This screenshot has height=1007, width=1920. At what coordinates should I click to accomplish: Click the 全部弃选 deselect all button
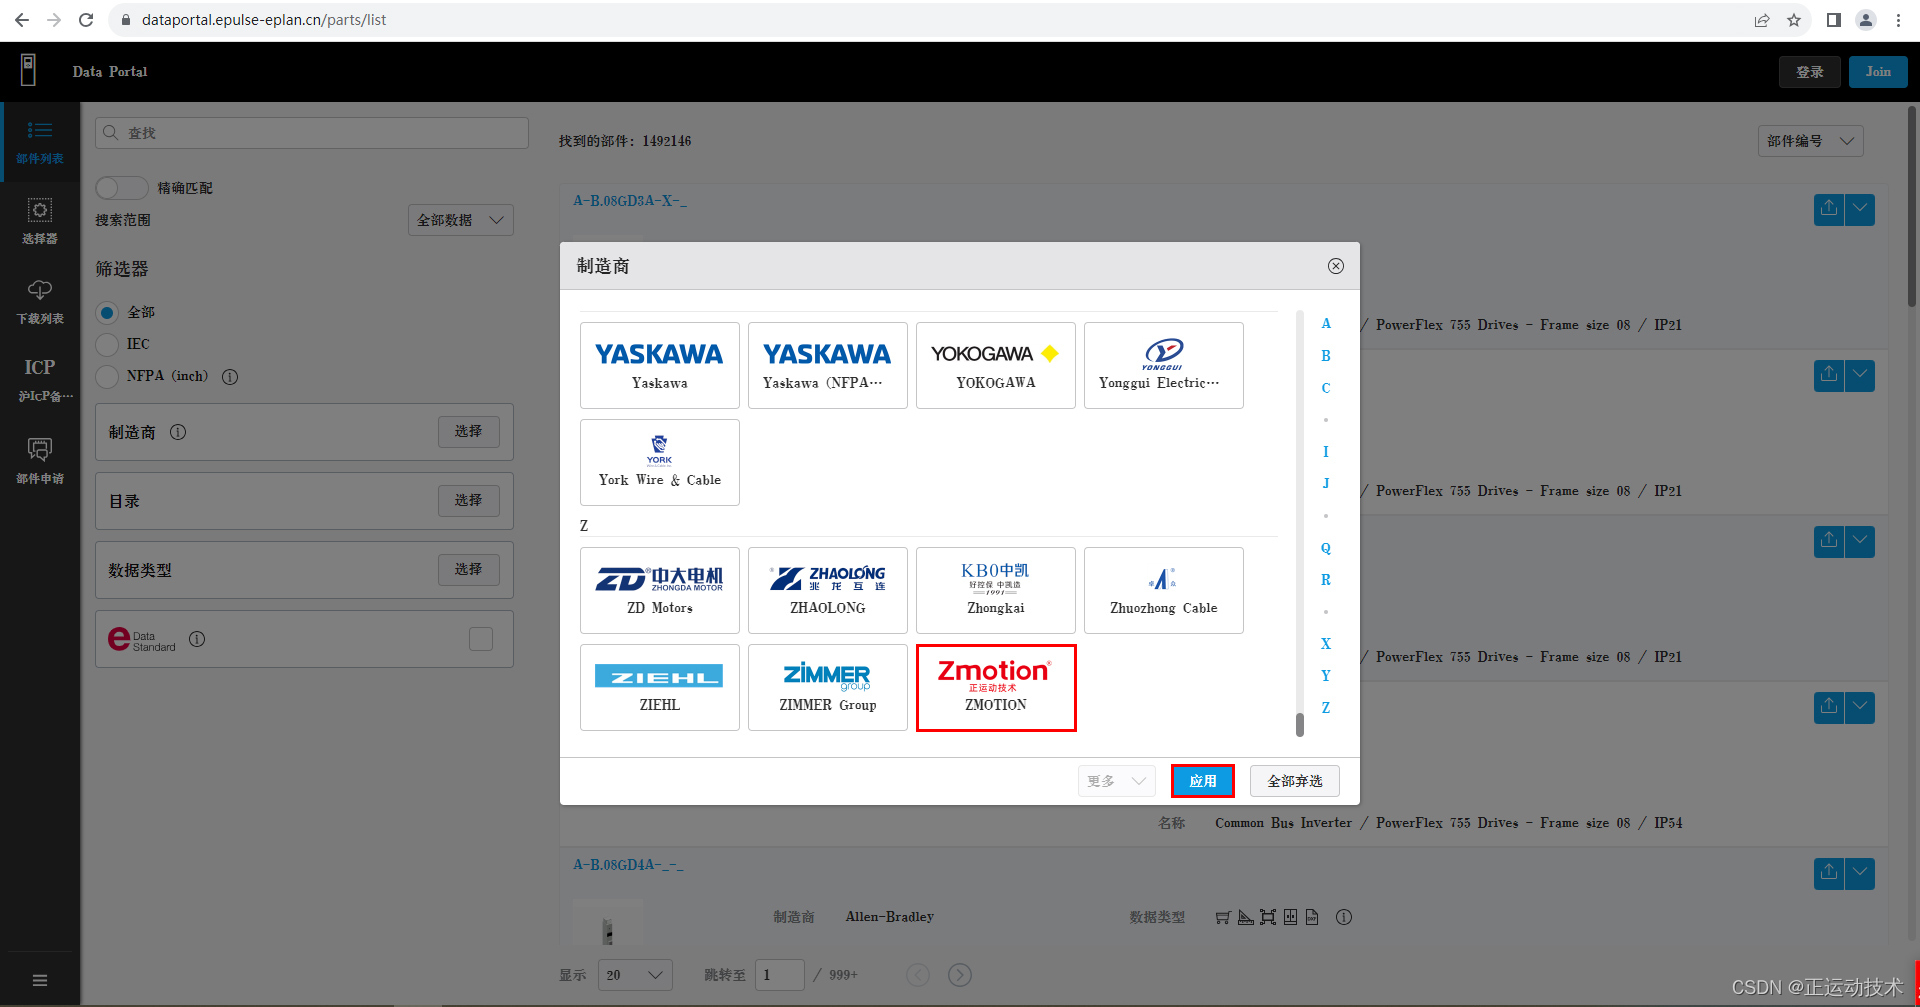click(x=1294, y=781)
